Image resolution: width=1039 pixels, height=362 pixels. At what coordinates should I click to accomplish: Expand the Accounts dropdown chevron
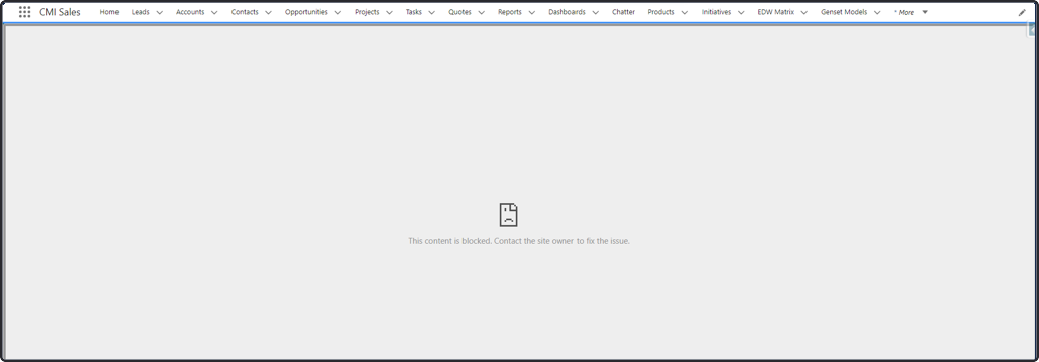pyautogui.click(x=214, y=13)
